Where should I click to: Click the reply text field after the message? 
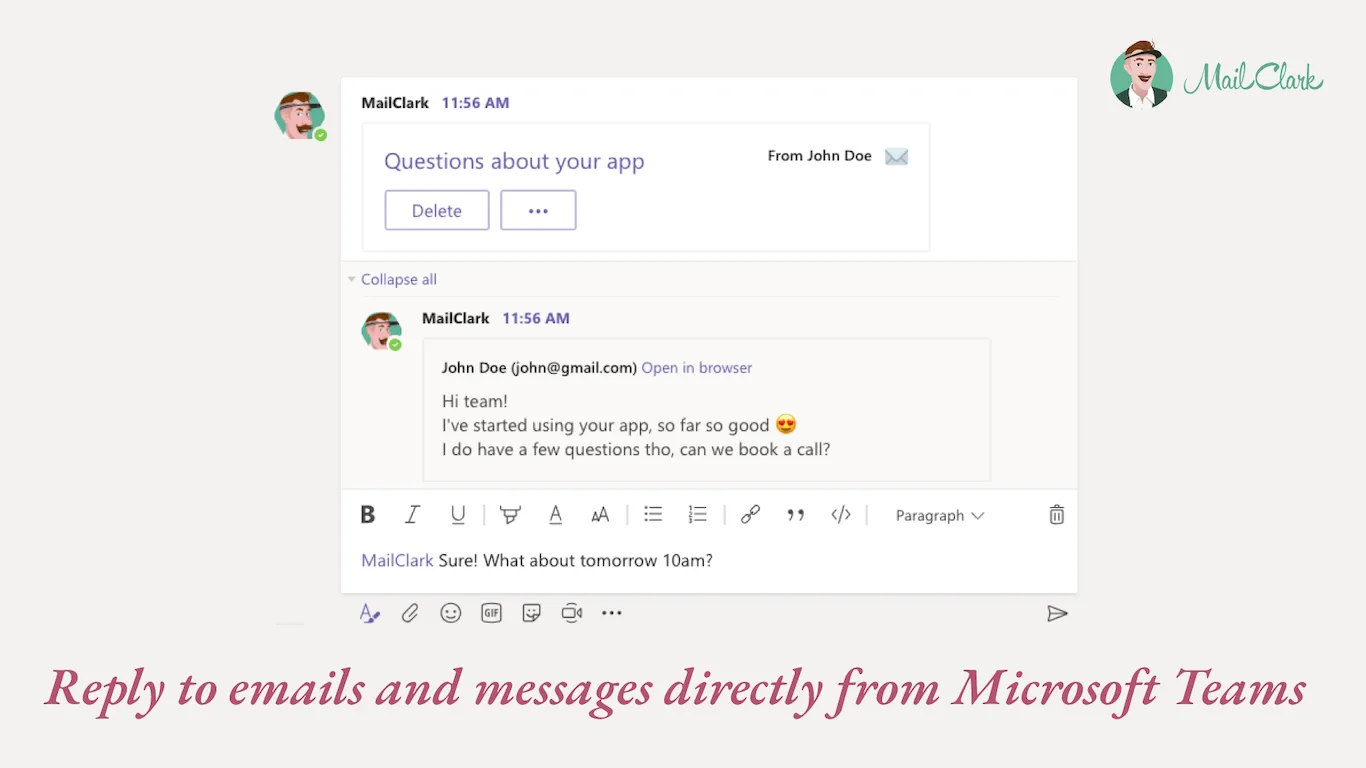(x=709, y=561)
